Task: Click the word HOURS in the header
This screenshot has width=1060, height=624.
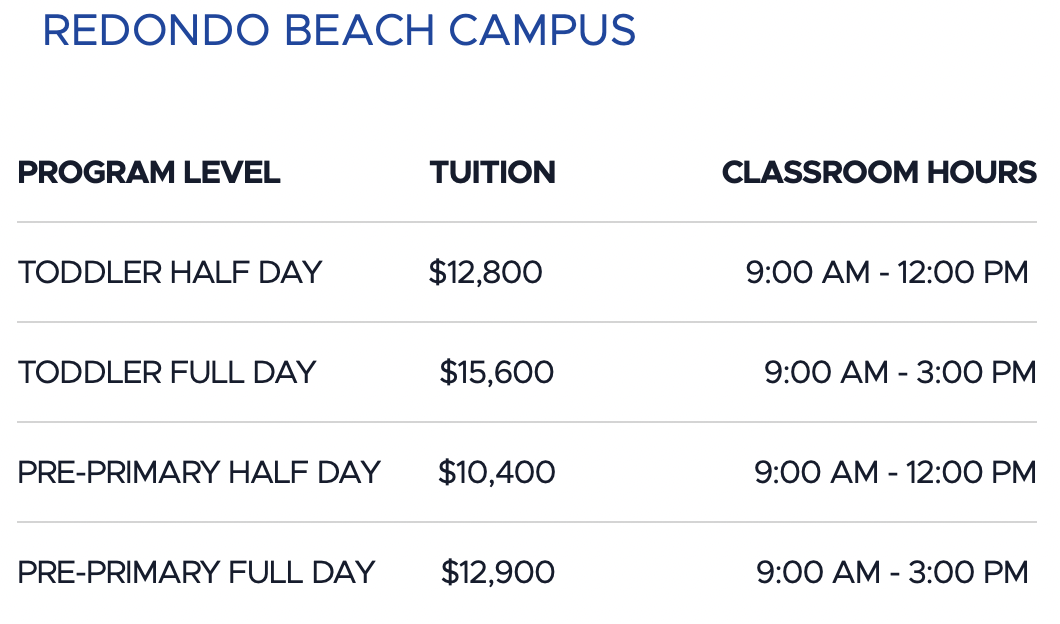Action: [982, 172]
